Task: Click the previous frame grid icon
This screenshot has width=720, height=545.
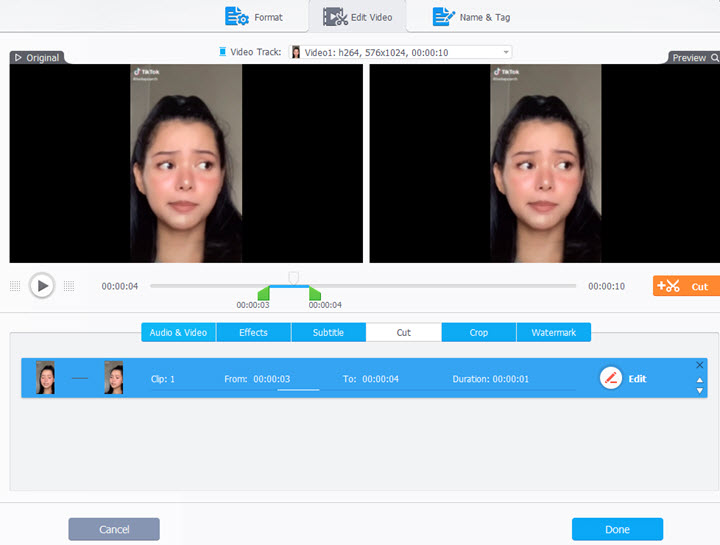Action: 15,286
